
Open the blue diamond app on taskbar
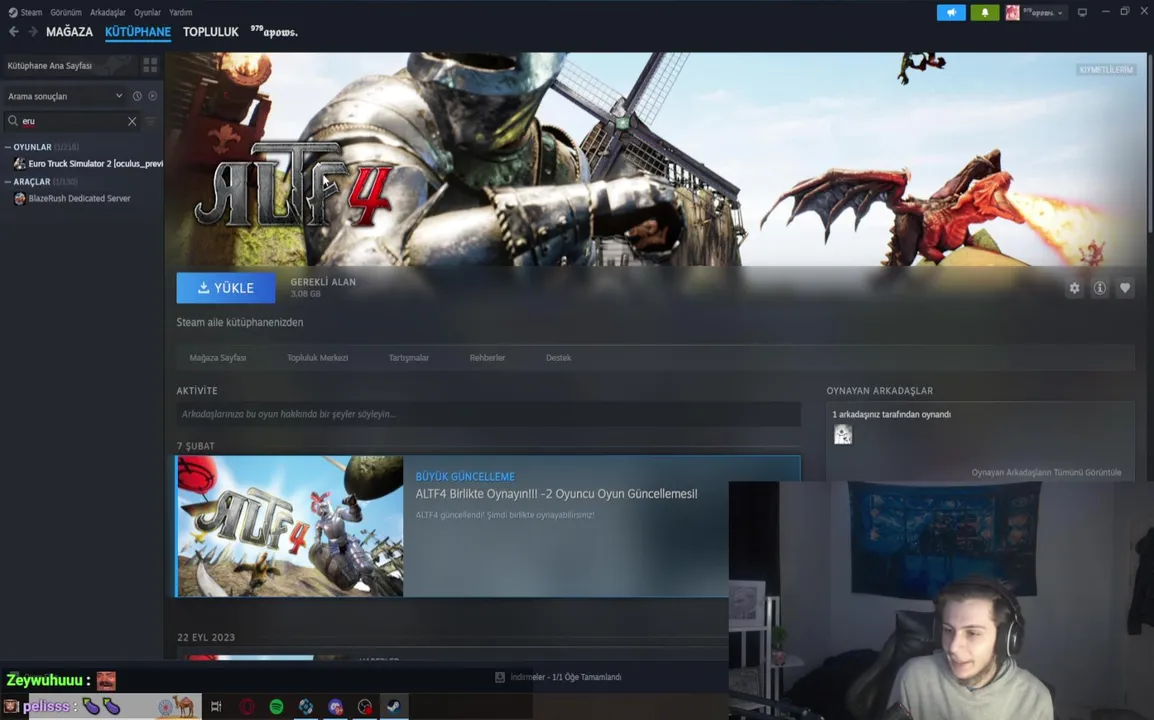pos(305,707)
